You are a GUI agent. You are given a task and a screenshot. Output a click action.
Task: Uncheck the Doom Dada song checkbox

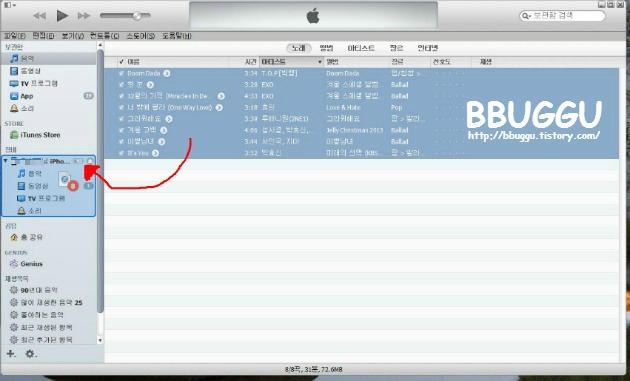tap(121, 74)
